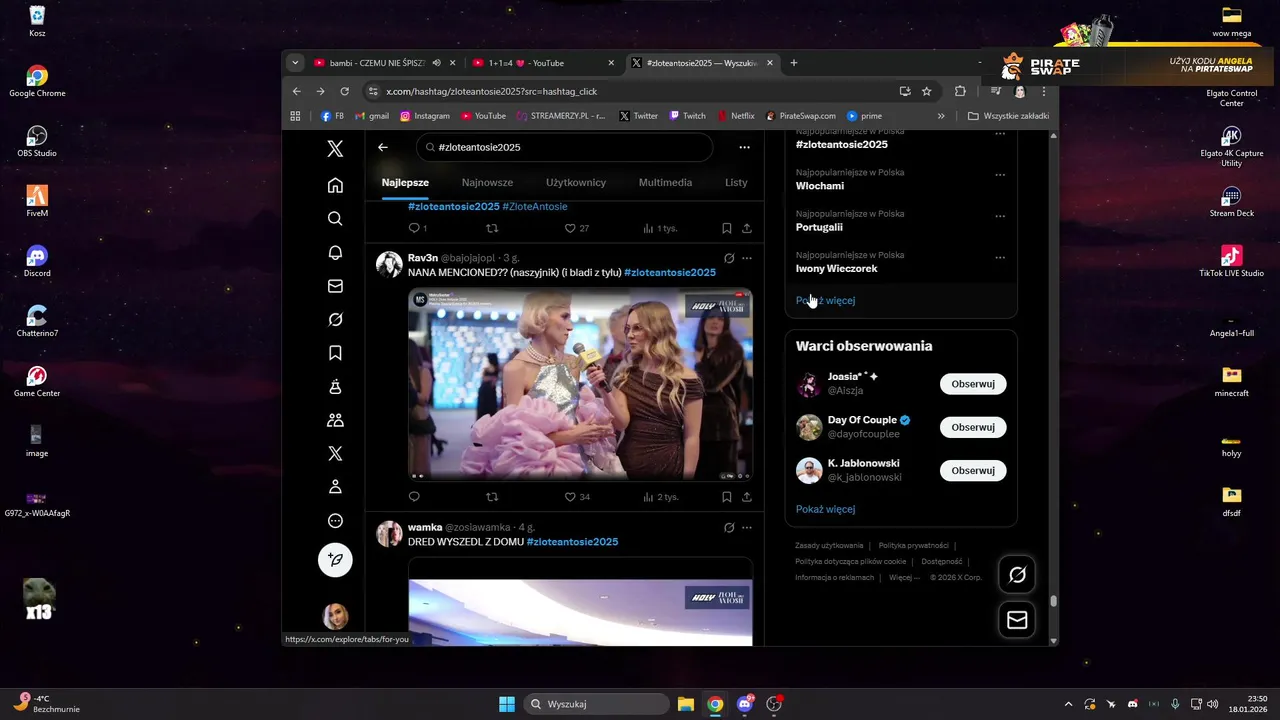Screen dimensions: 1280x720
Task: Open OBS Studio desktop icon
Action: tap(37, 141)
